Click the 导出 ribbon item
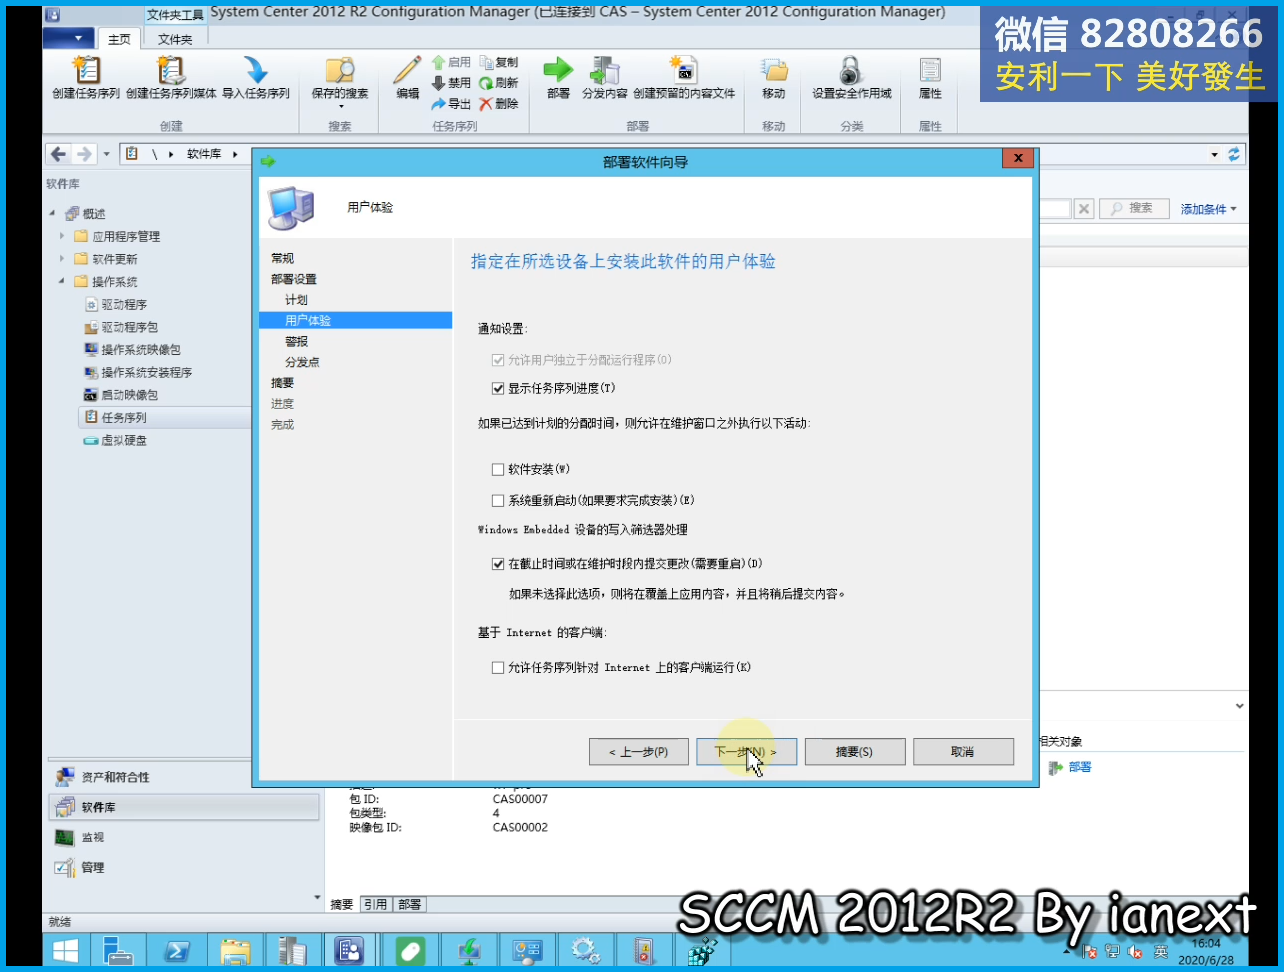Screen dimensions: 1284x972 pyautogui.click(x=451, y=104)
